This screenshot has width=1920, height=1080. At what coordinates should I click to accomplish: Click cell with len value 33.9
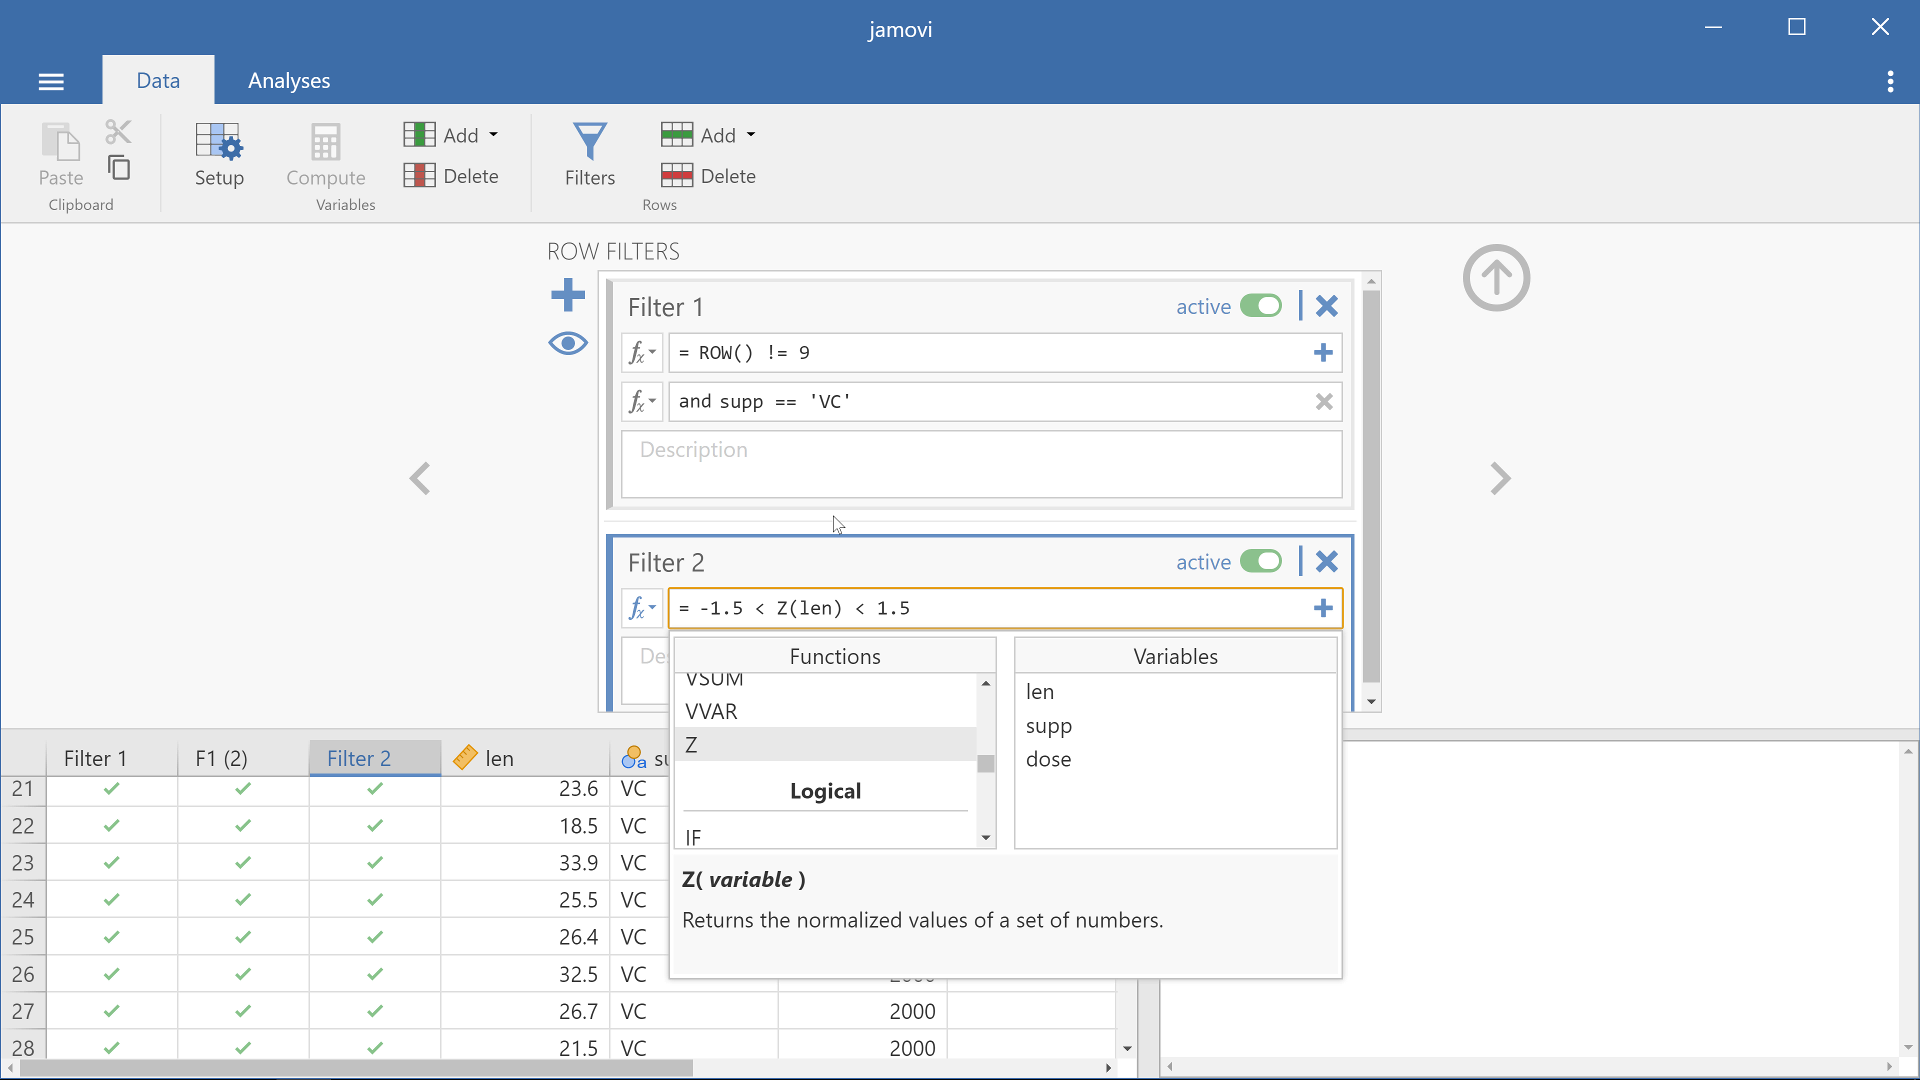pyautogui.click(x=525, y=863)
